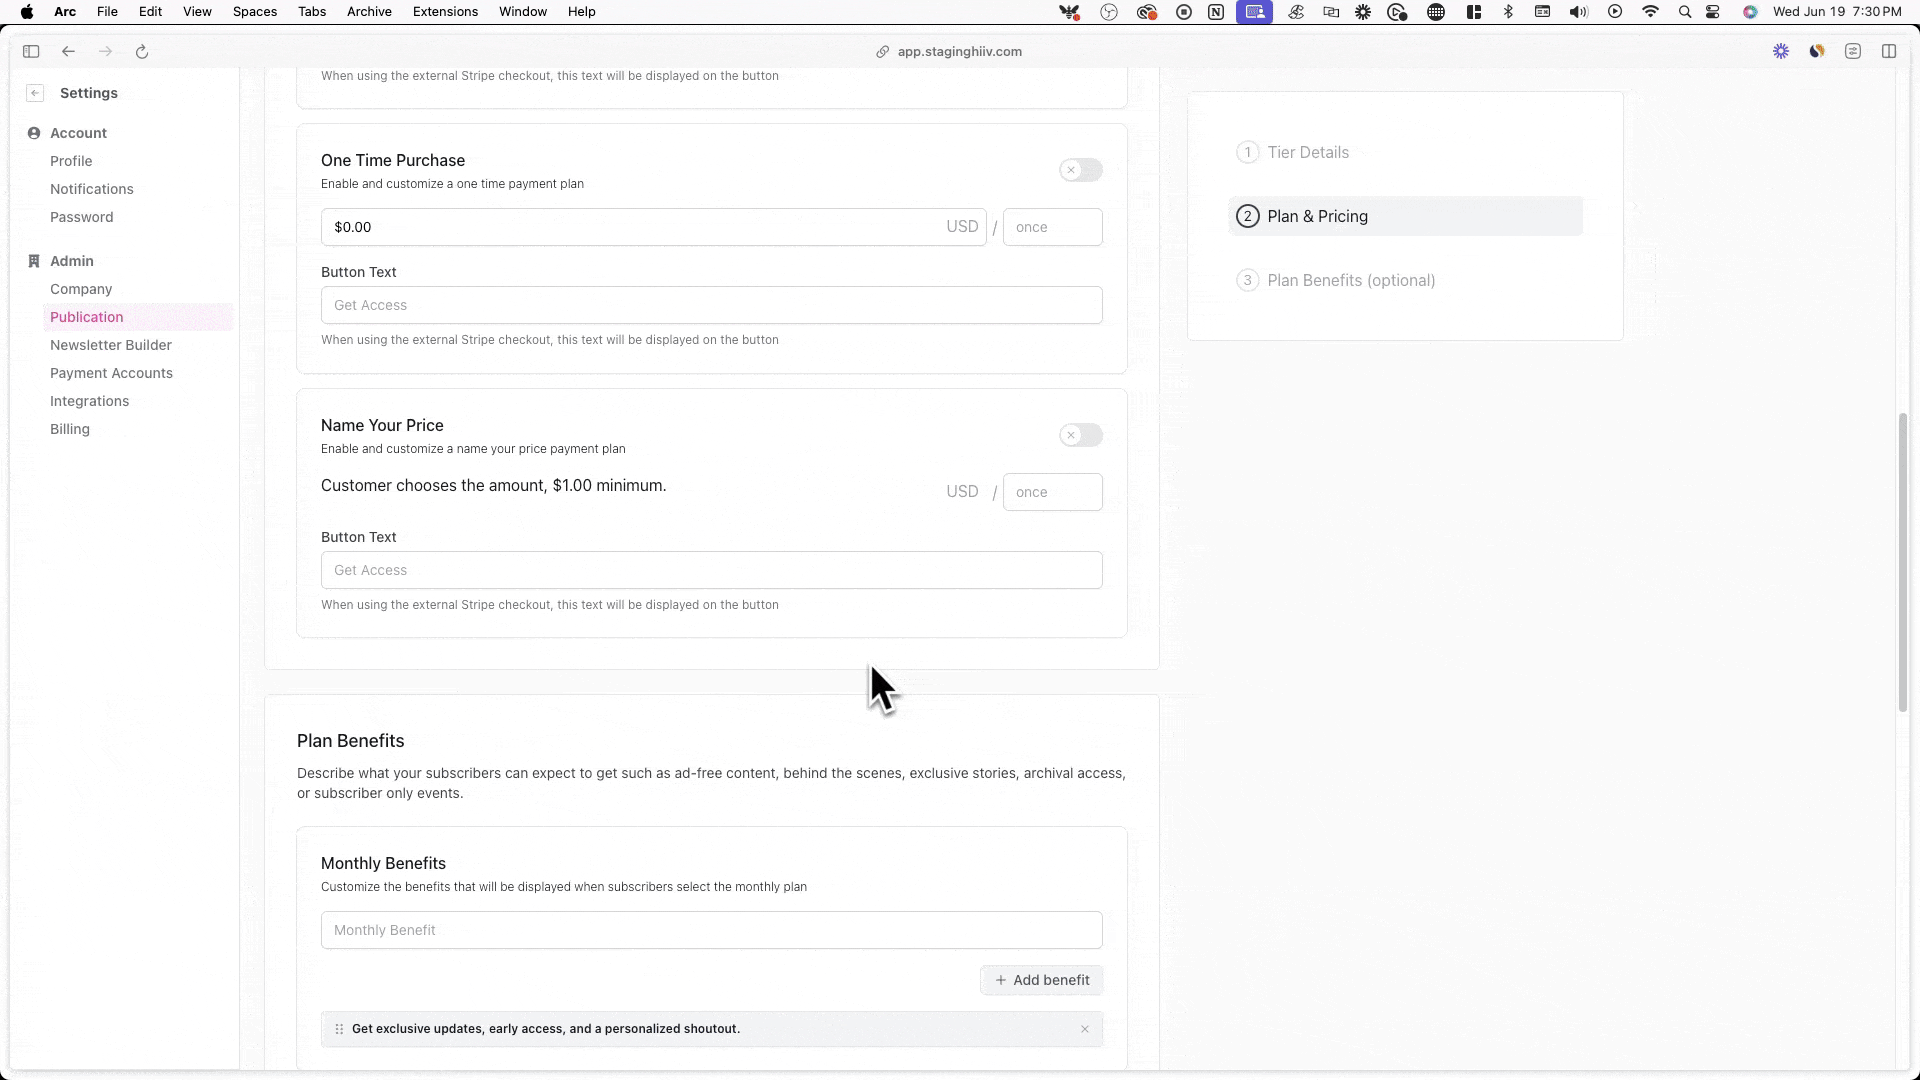Image resolution: width=1920 pixels, height=1080 pixels.
Task: Open the File menu
Action: click(107, 12)
